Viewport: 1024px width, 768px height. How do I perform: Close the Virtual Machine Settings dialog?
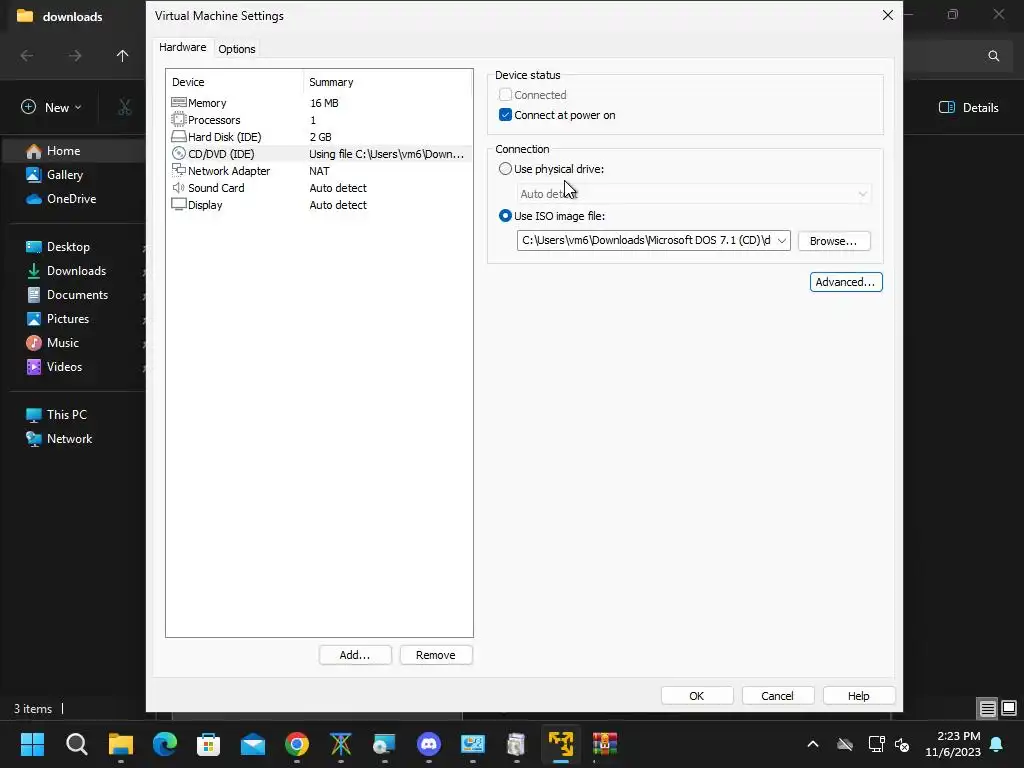tap(888, 15)
